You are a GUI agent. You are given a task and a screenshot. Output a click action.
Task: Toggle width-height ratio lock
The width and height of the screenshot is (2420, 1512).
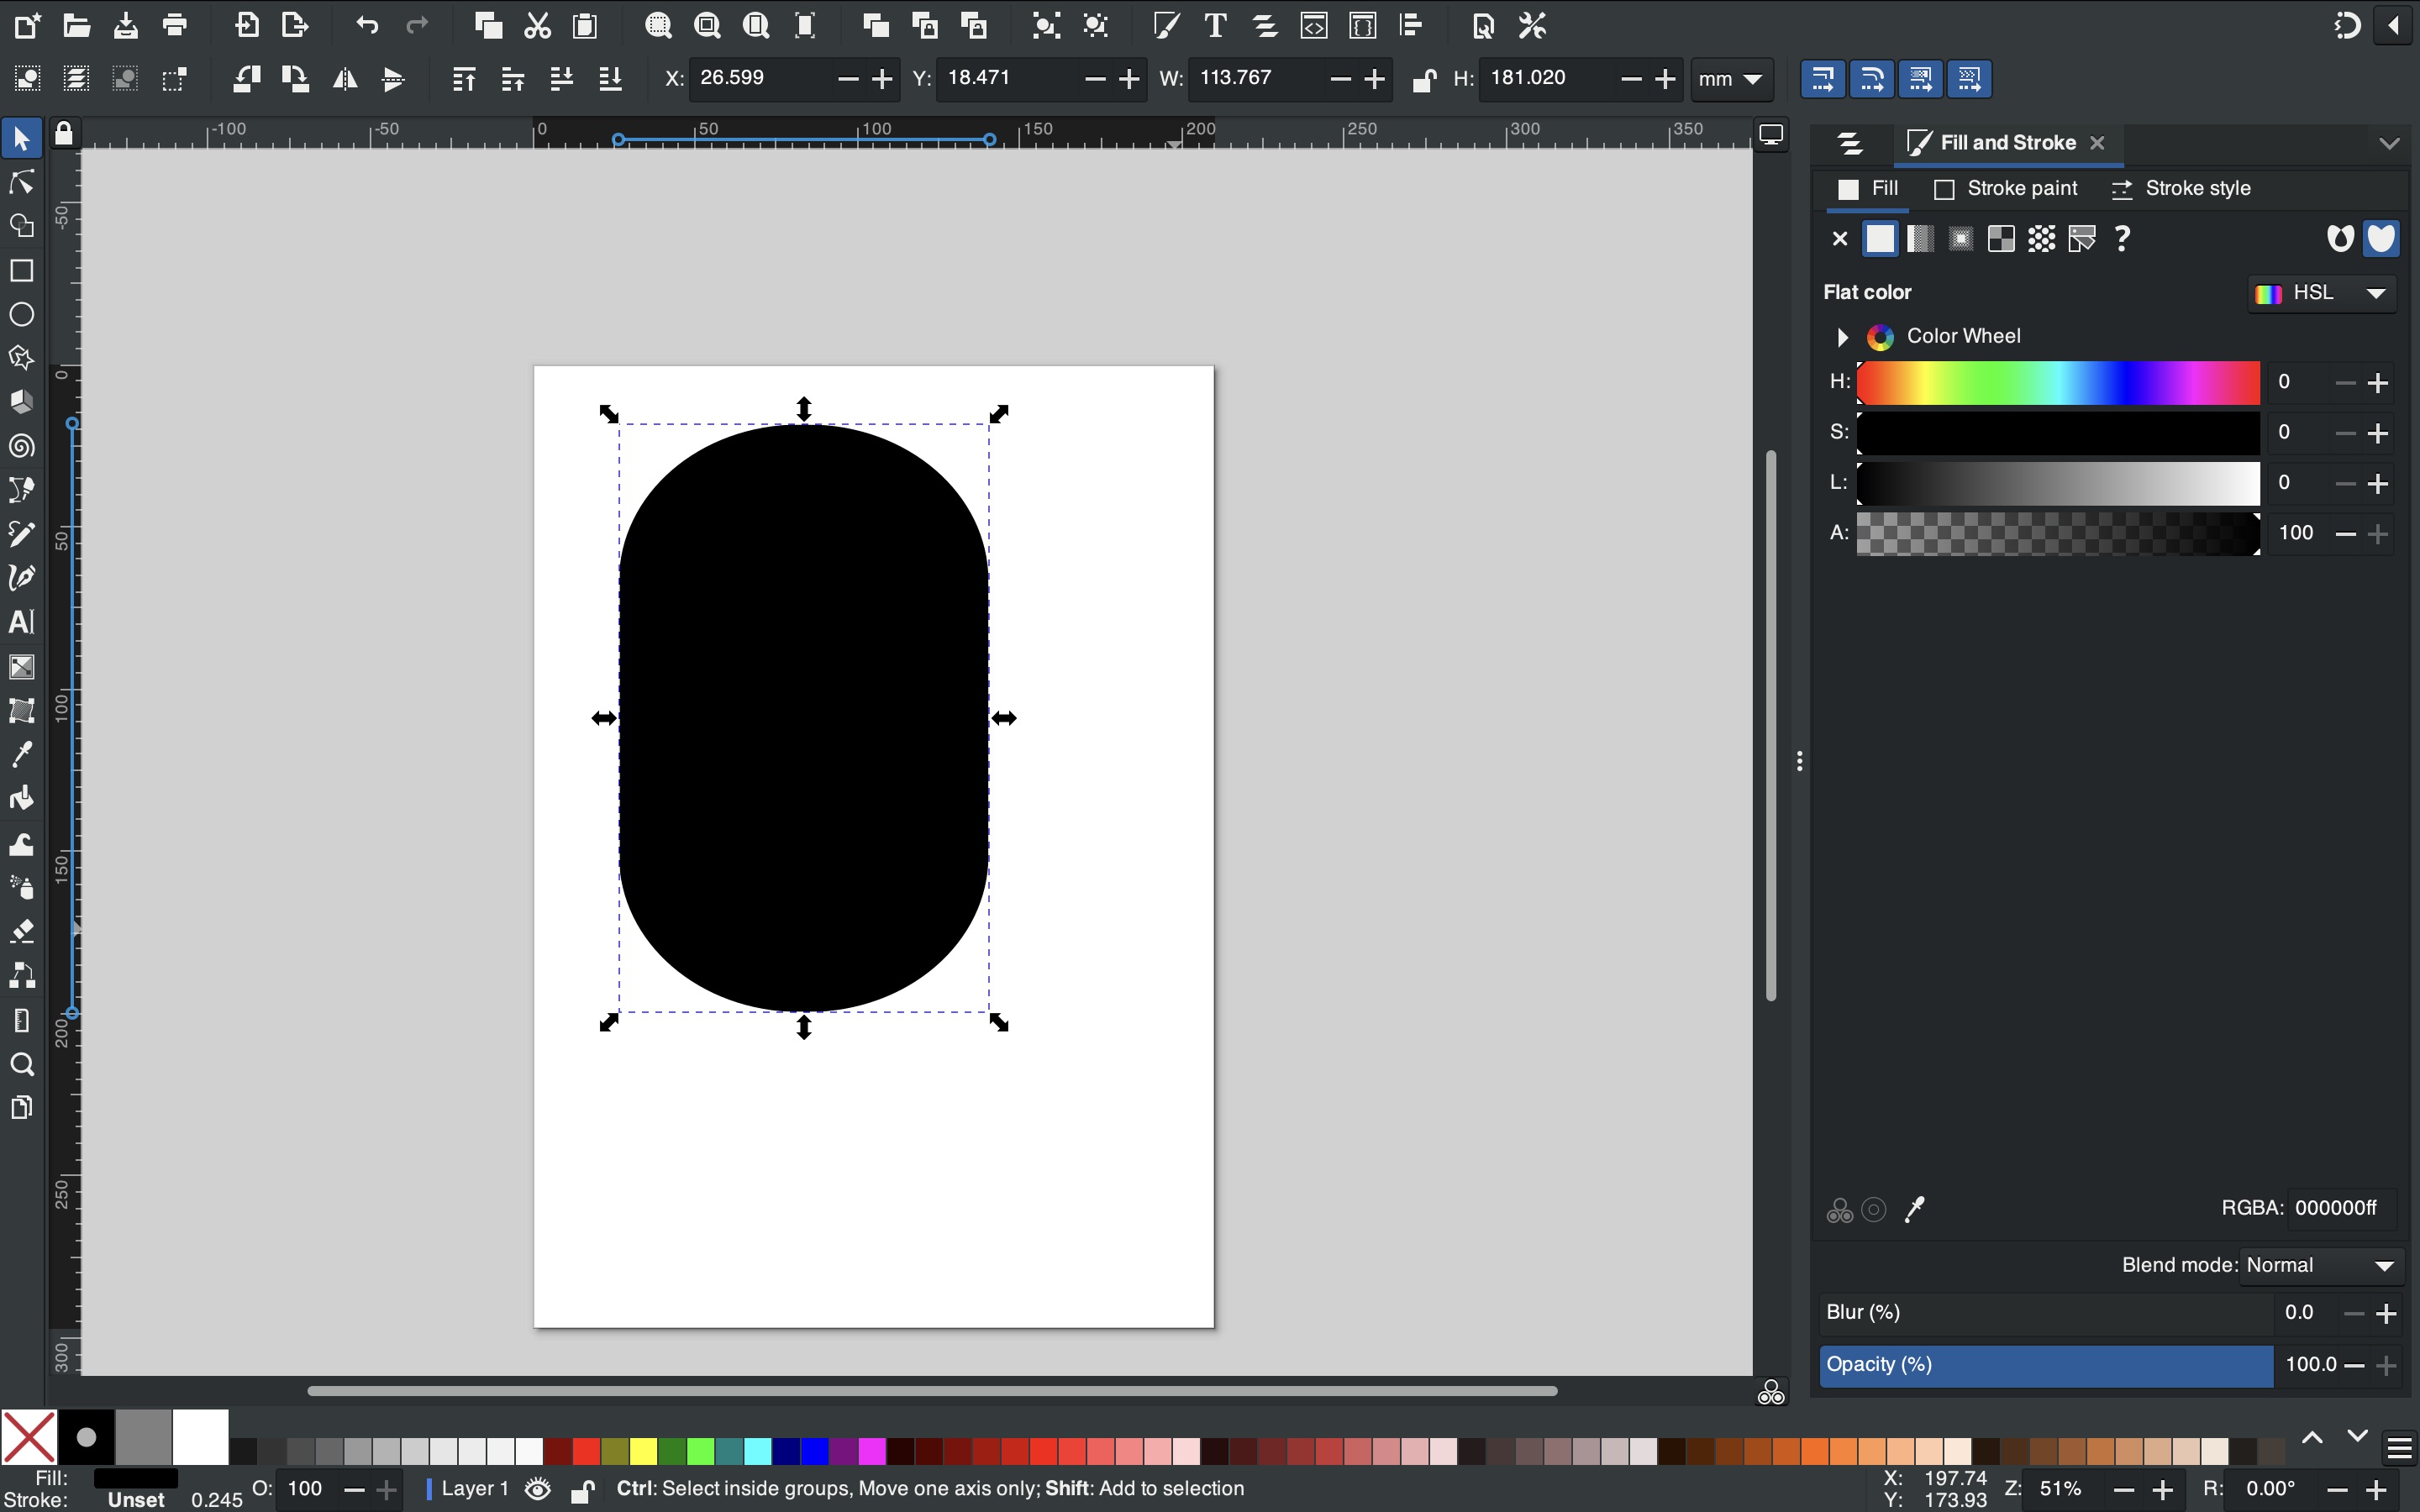(1424, 79)
